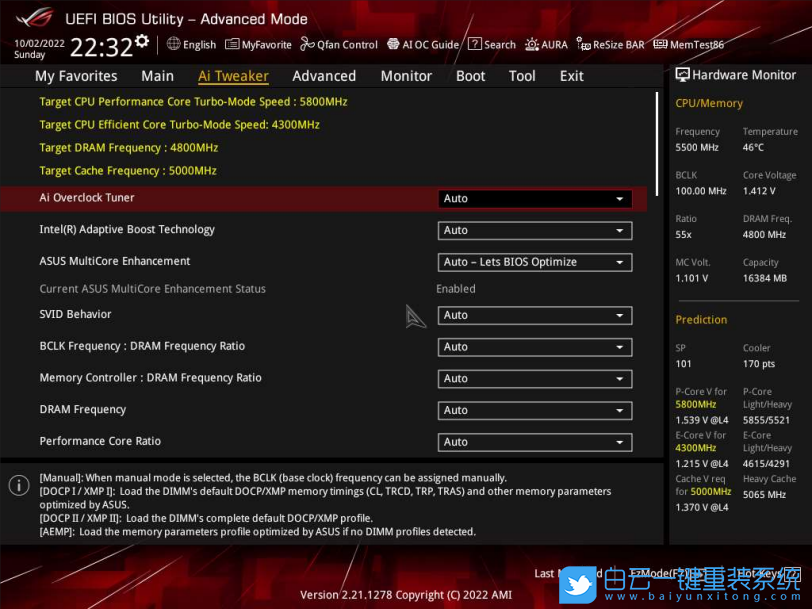Click the info icon next to help text

pyautogui.click(x=18, y=486)
